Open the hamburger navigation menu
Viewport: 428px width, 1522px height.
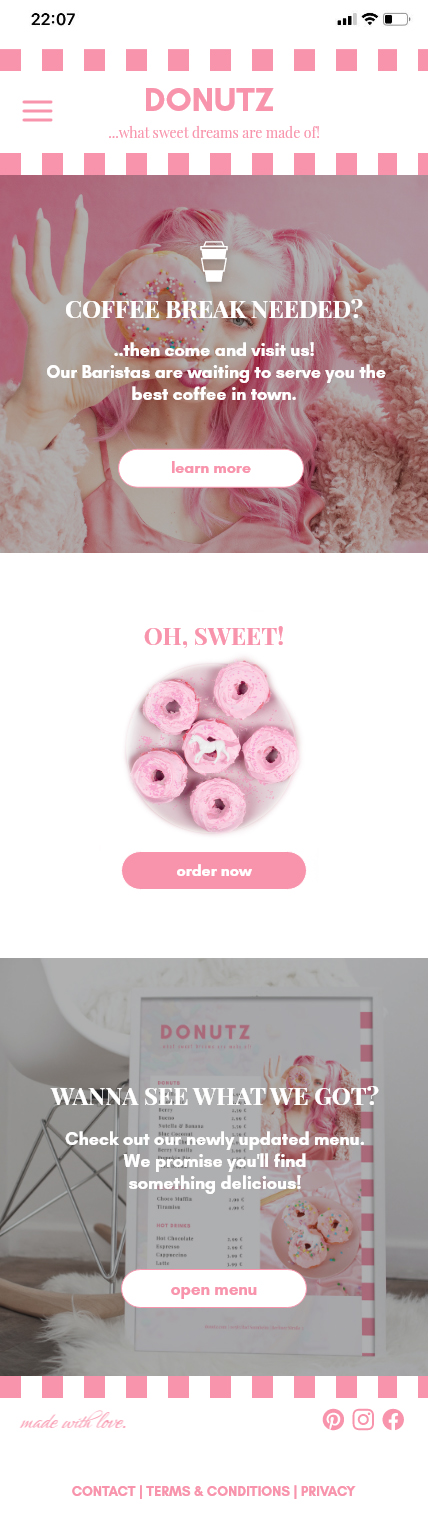click(37, 110)
